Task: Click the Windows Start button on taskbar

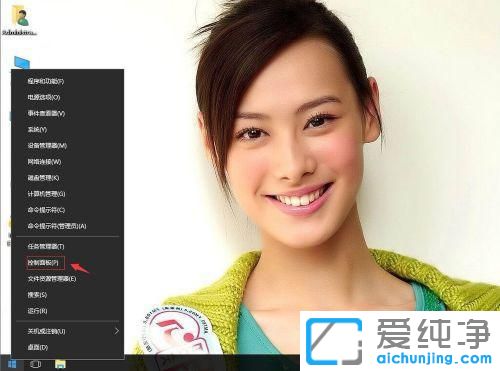Action: tap(12, 364)
